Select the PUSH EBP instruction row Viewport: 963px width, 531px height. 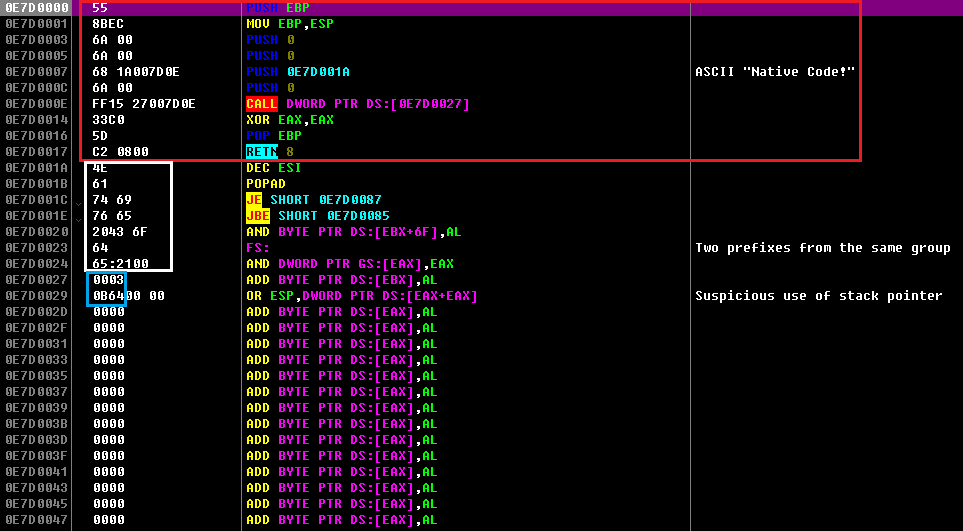[482, 8]
